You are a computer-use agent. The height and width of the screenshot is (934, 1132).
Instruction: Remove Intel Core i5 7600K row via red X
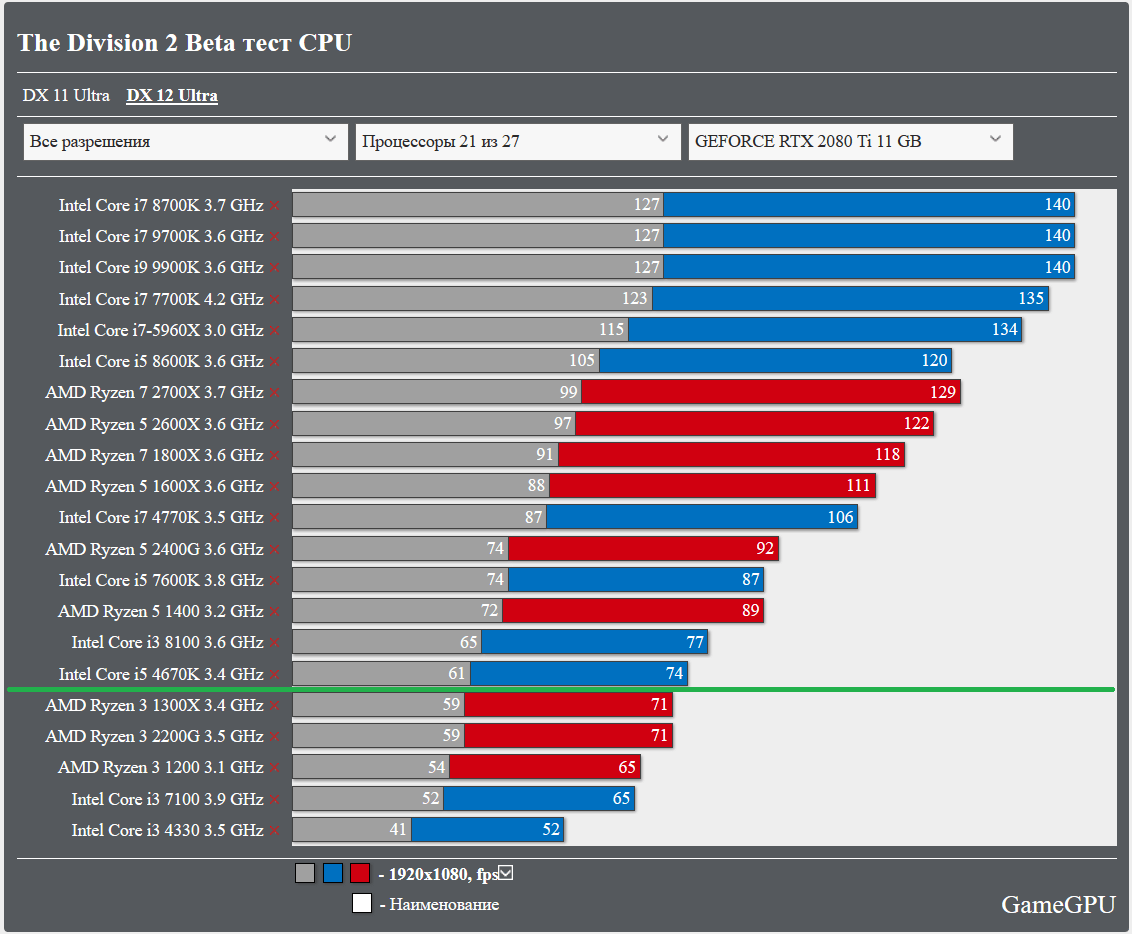click(x=275, y=580)
